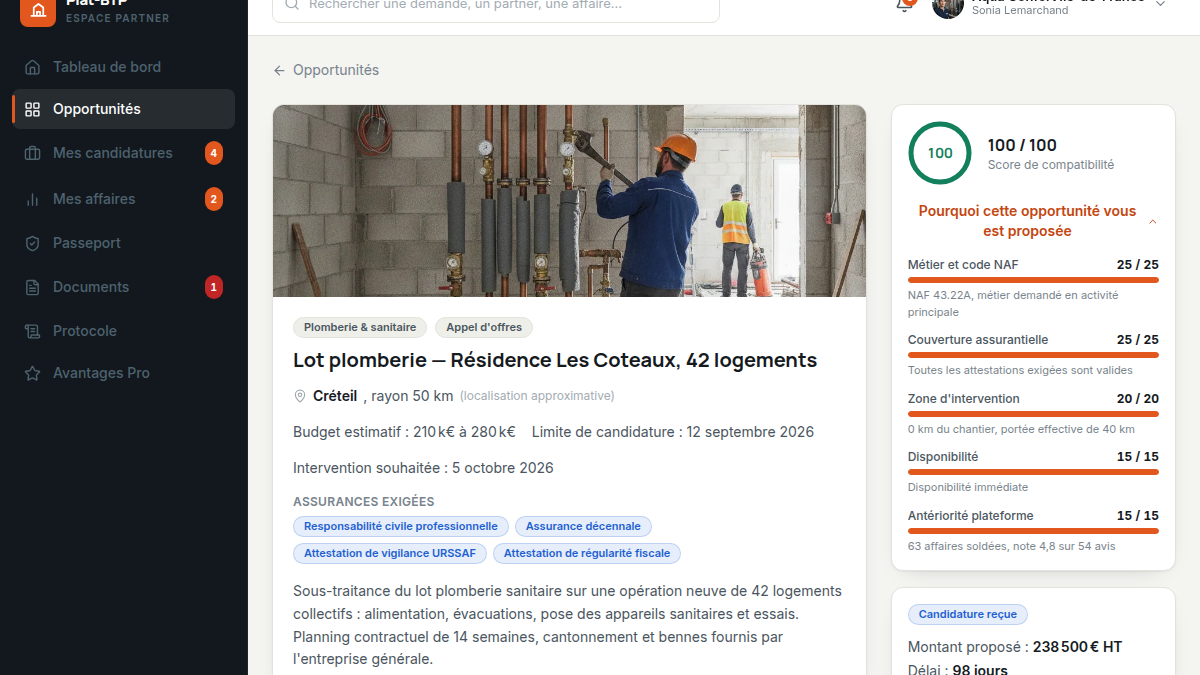Viewport: 1200px width, 675px height.
Task: Click the 'Couverture assurantielle' progress bar
Action: [x=1033, y=355]
